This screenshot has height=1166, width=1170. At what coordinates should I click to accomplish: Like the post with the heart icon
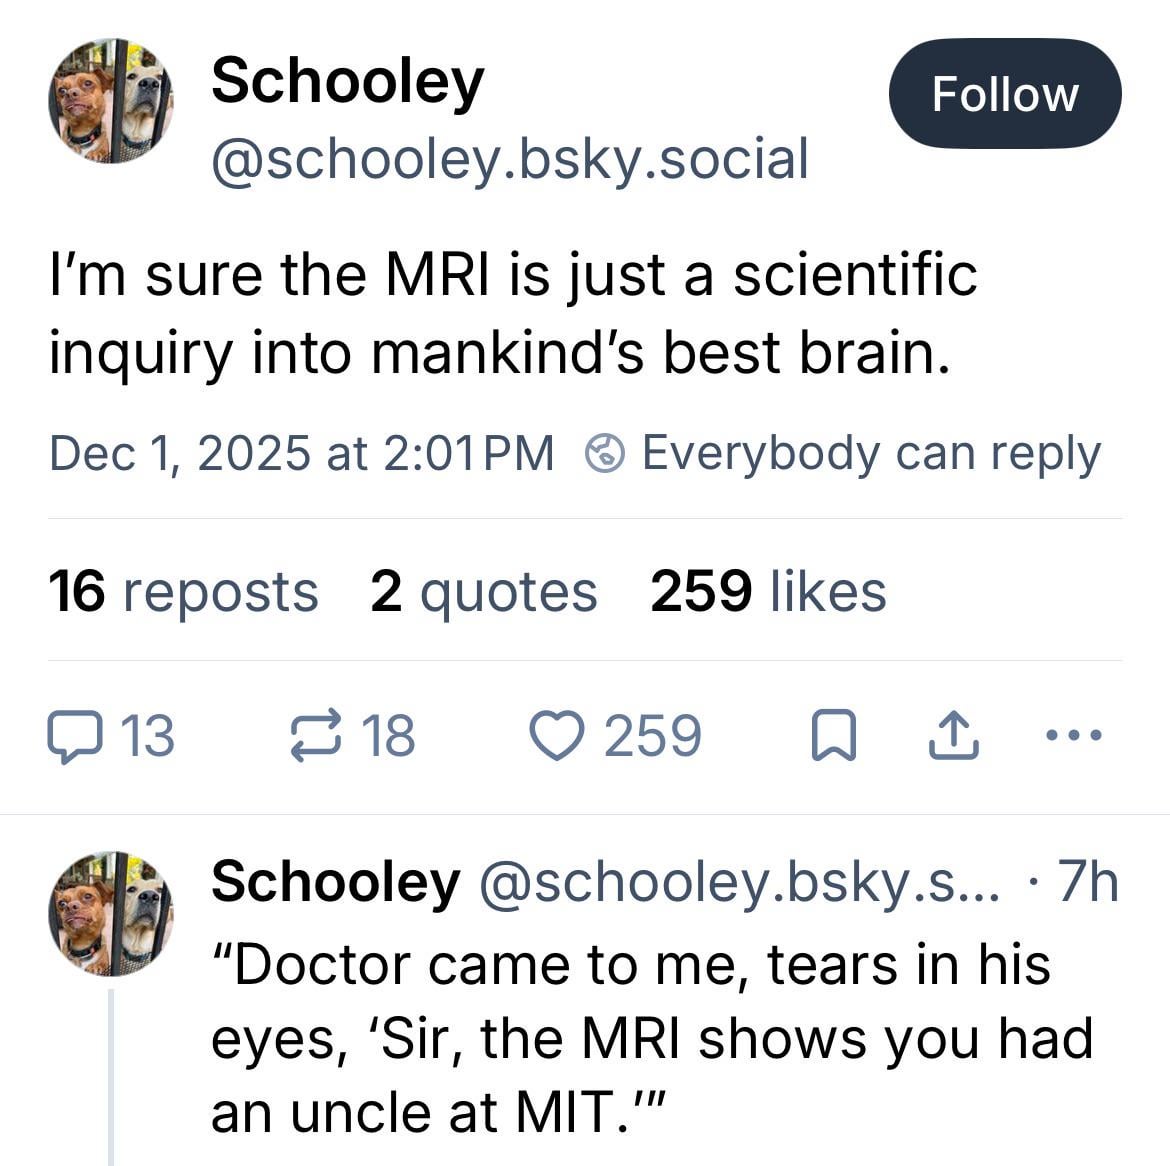point(560,737)
